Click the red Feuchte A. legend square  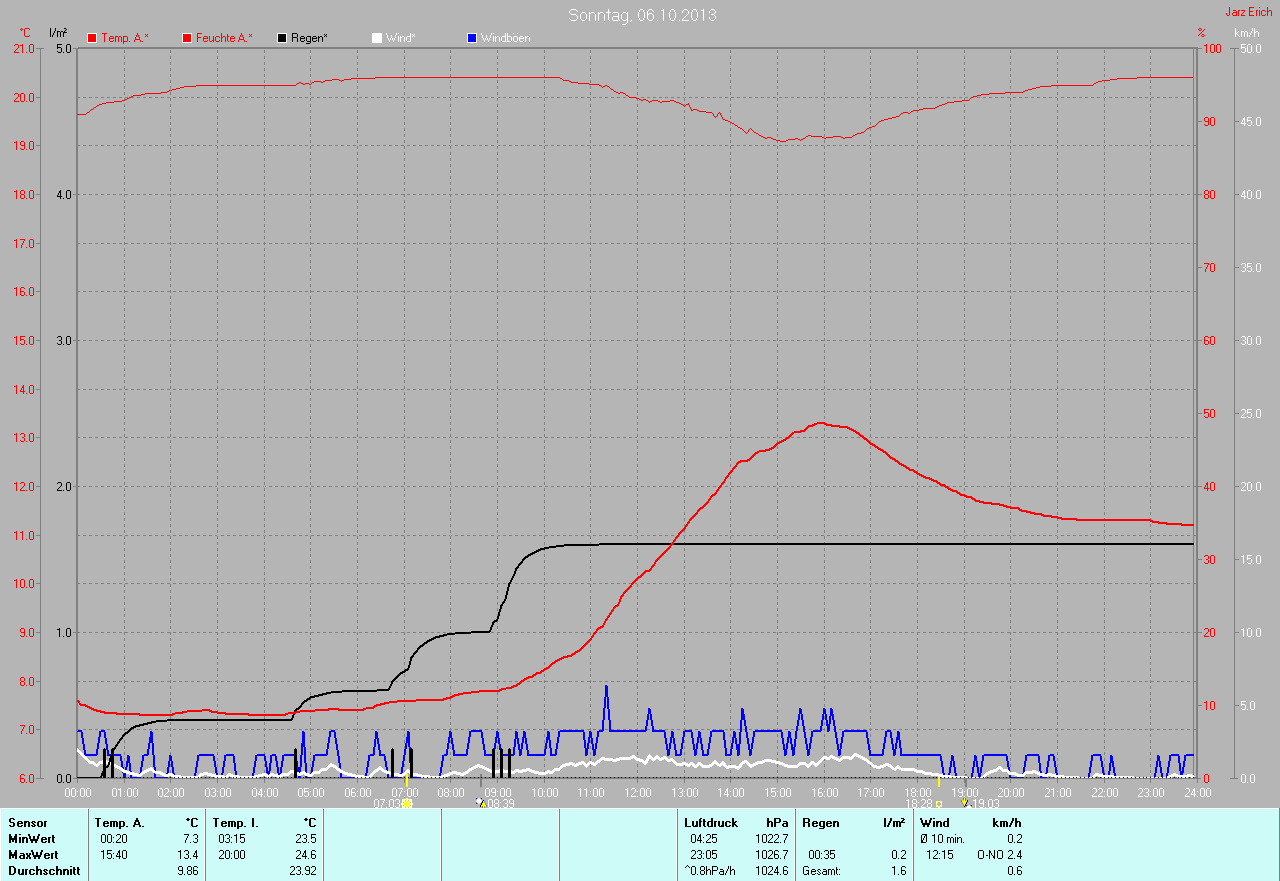[187, 38]
